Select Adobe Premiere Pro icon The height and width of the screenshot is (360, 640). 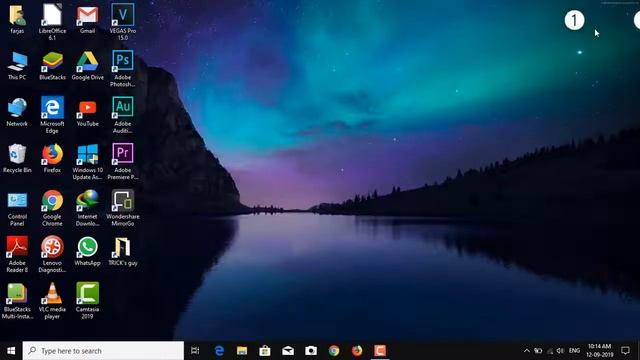coord(122,162)
